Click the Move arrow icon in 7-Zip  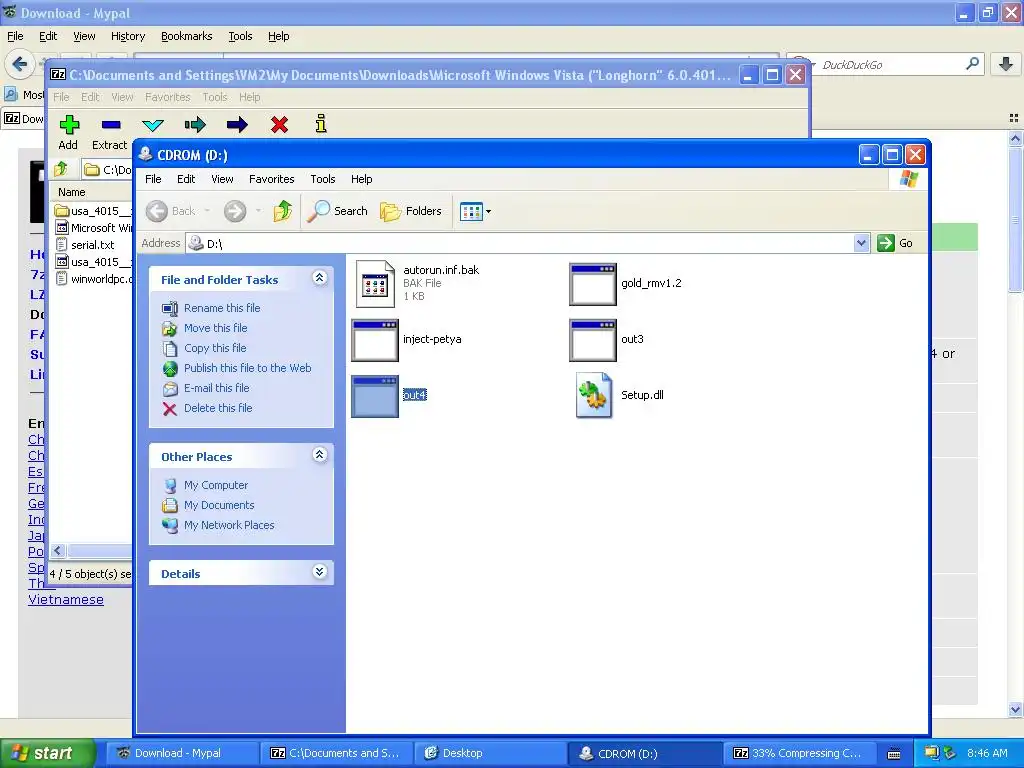[237, 124]
